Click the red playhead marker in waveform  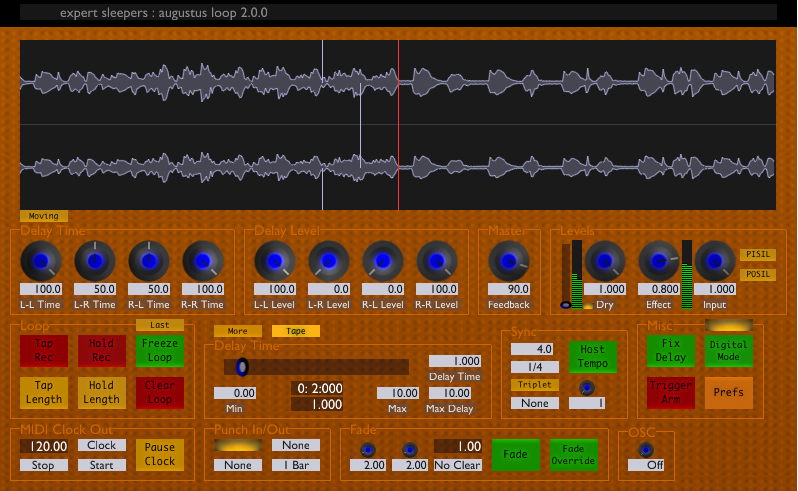point(398,125)
